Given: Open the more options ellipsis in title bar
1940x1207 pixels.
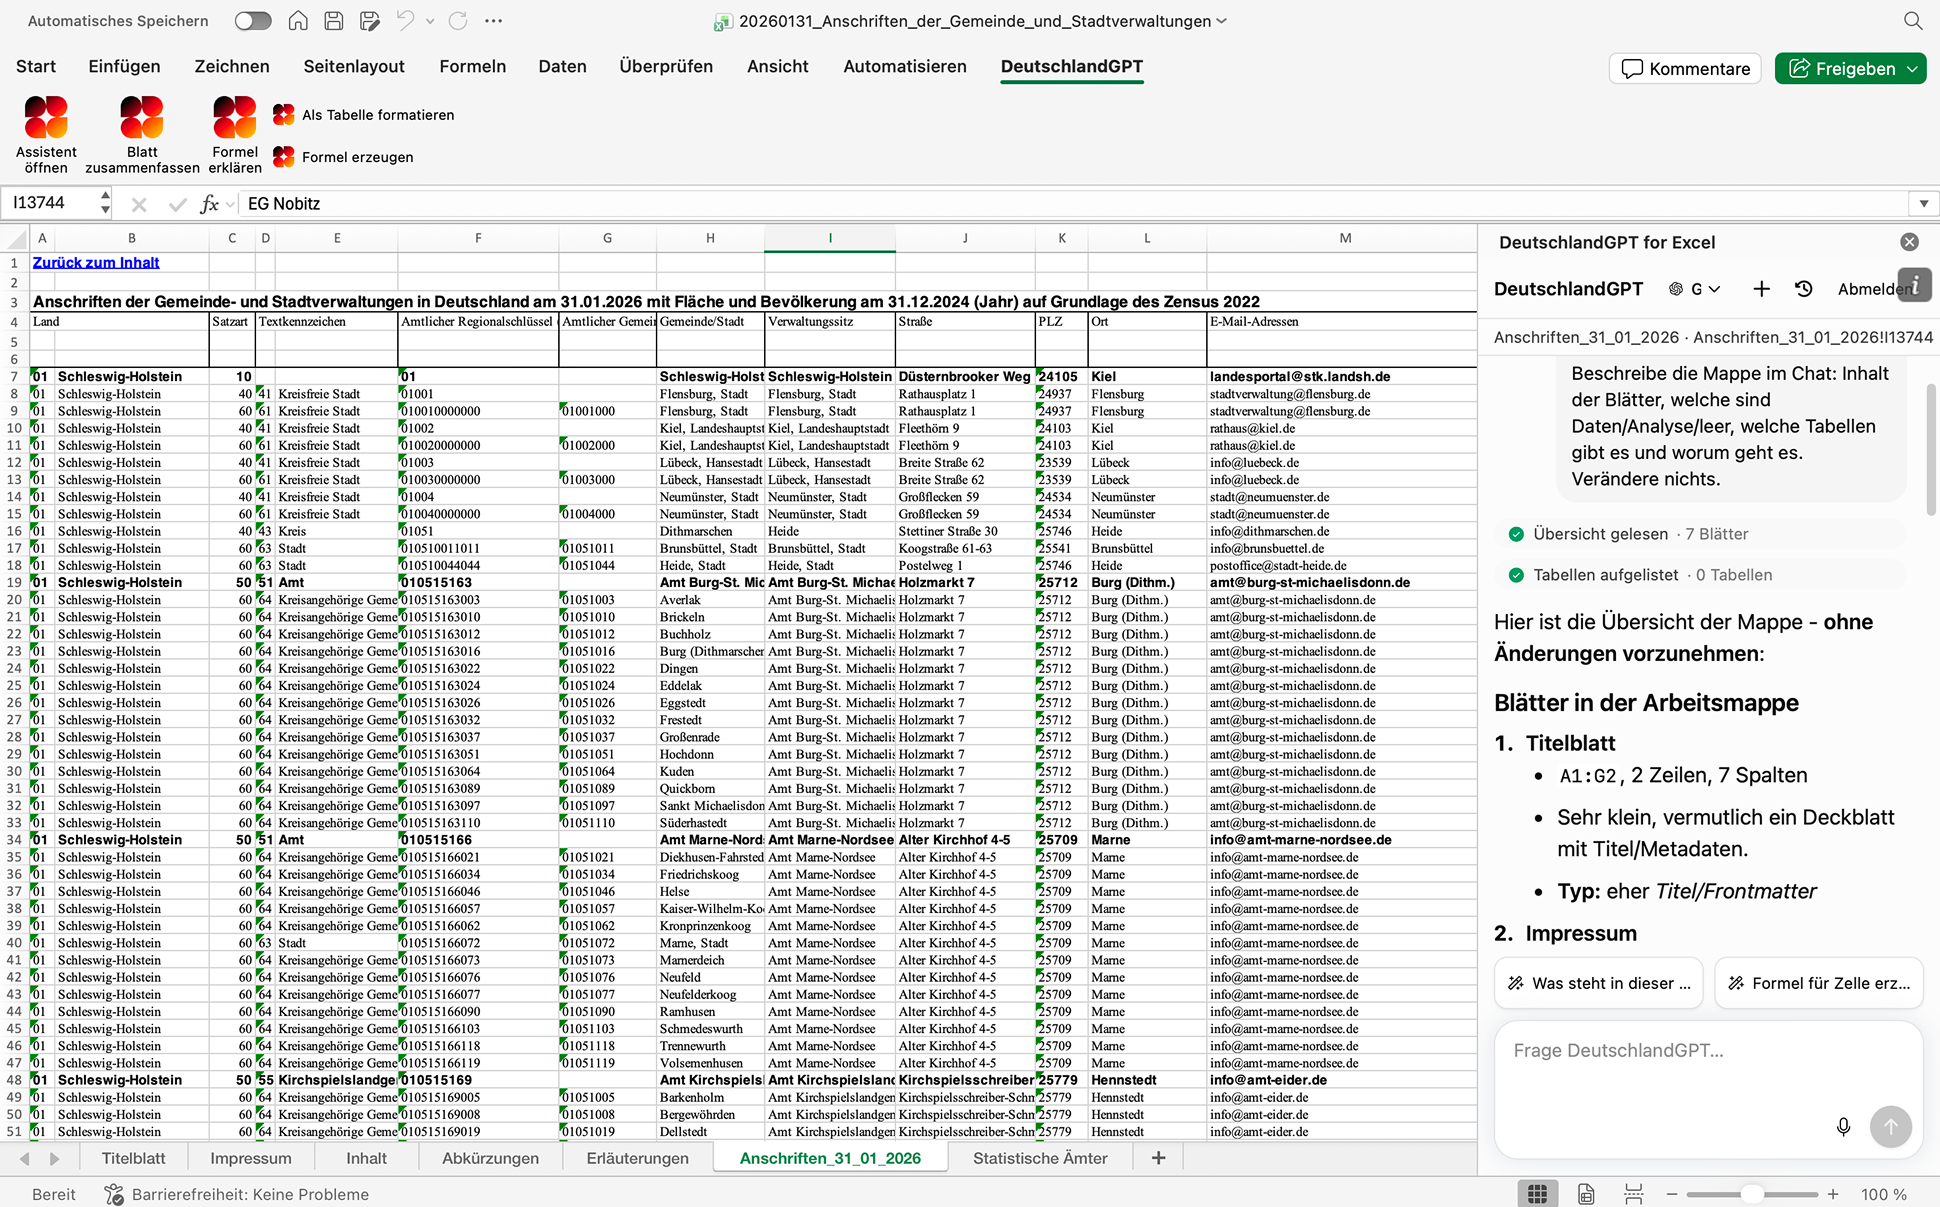Looking at the screenshot, I should [494, 21].
